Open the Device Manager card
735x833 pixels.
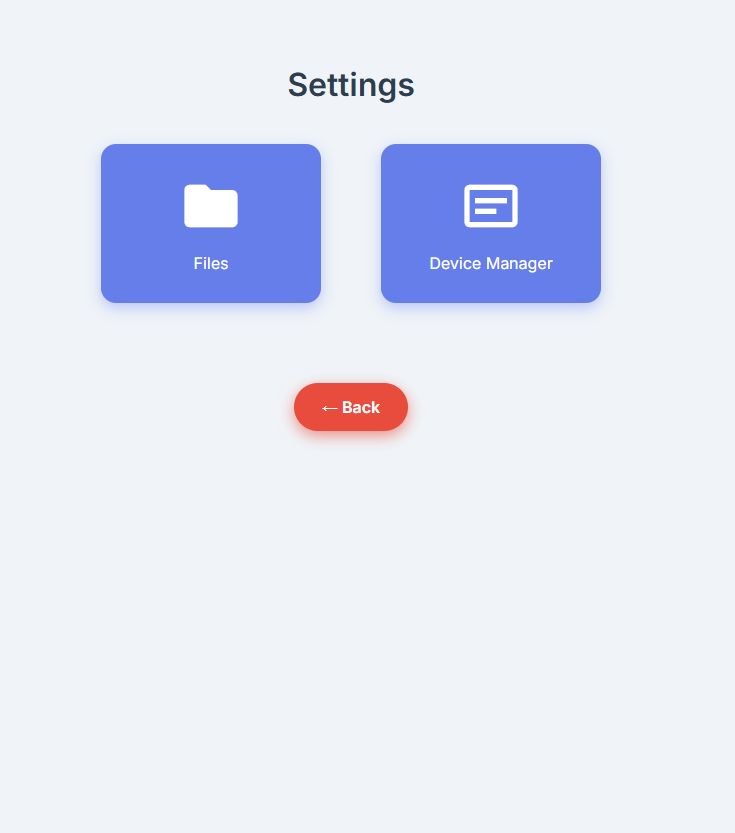[x=491, y=223]
